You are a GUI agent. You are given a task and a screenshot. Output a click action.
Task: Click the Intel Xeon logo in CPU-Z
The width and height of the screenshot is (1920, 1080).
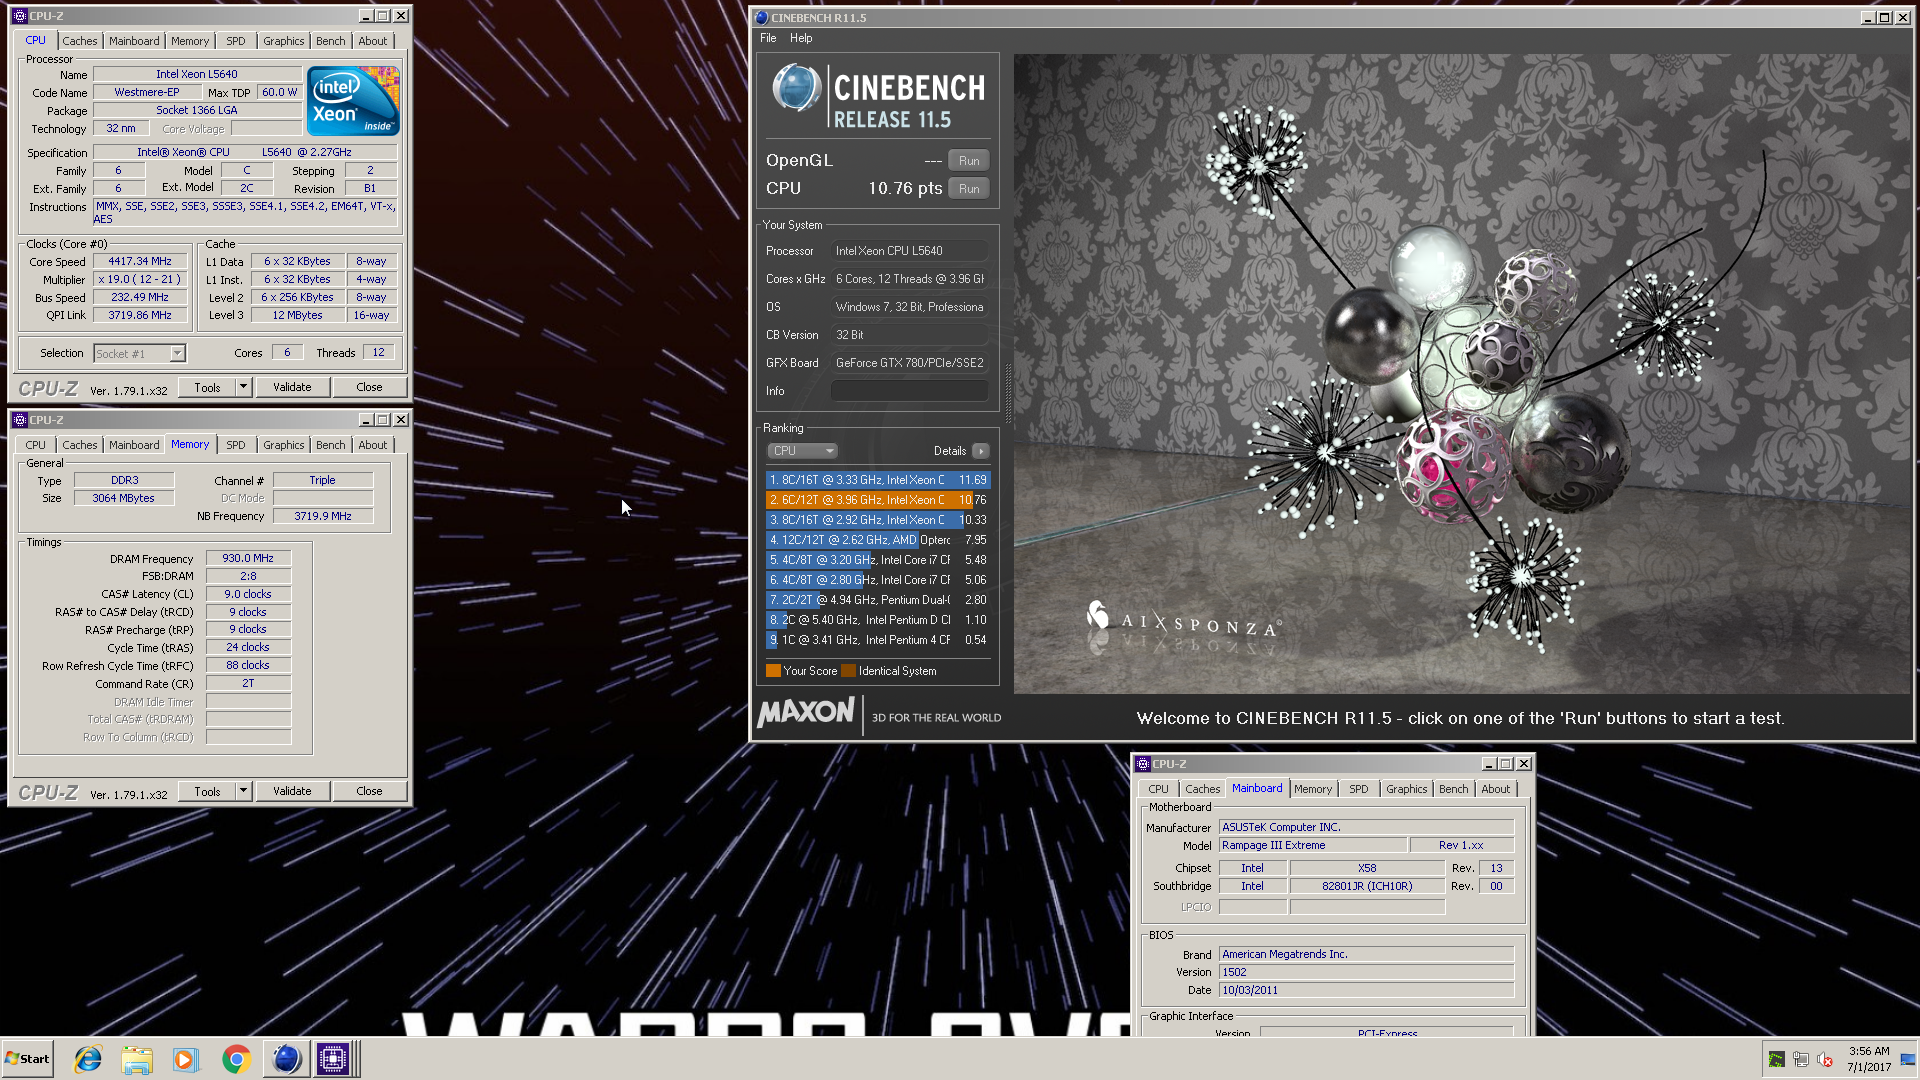click(353, 101)
